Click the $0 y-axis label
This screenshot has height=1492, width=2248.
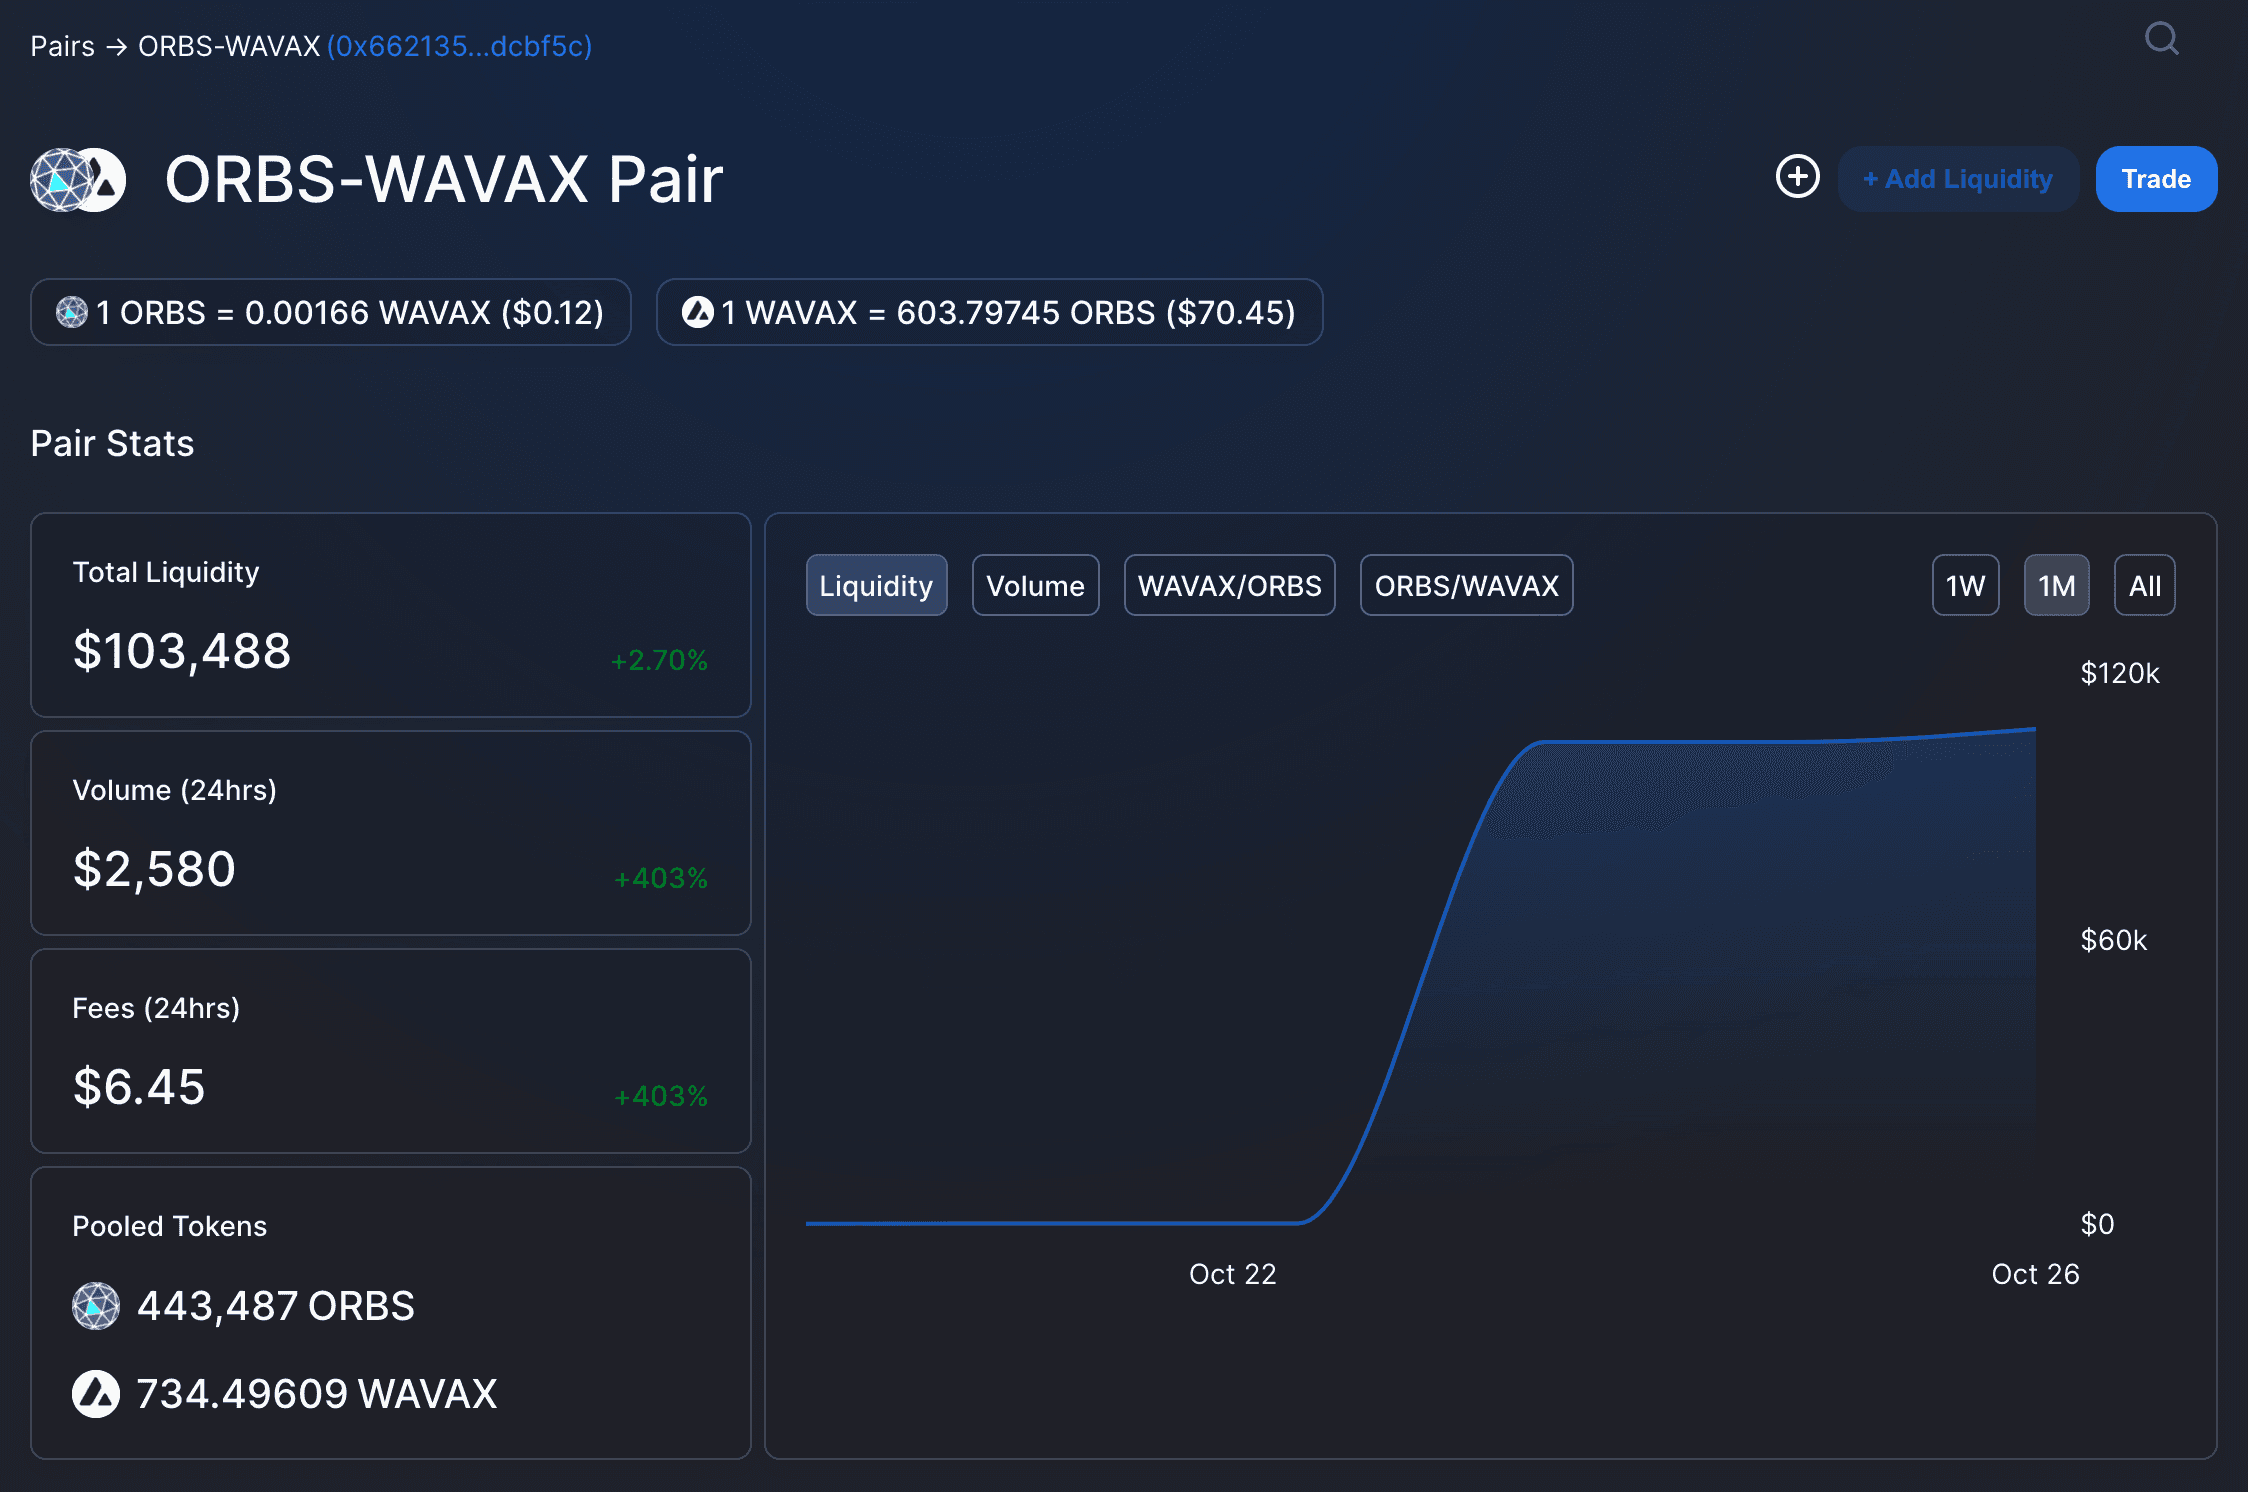click(2097, 1224)
